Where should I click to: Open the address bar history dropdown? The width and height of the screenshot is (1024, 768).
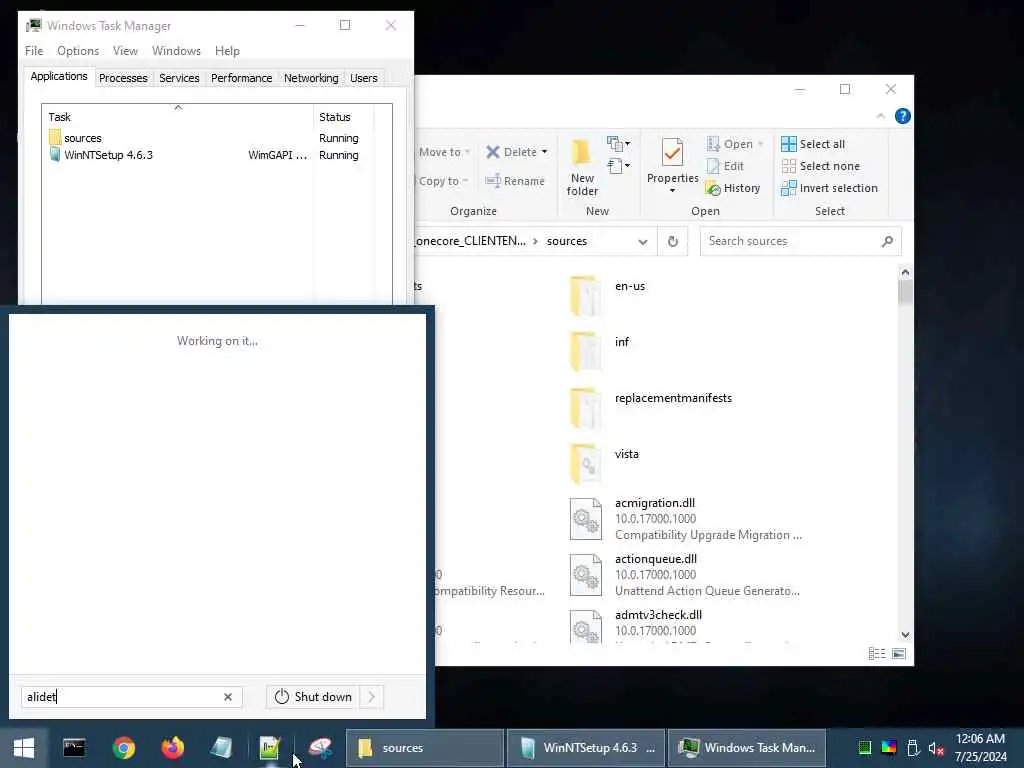pyautogui.click(x=643, y=242)
